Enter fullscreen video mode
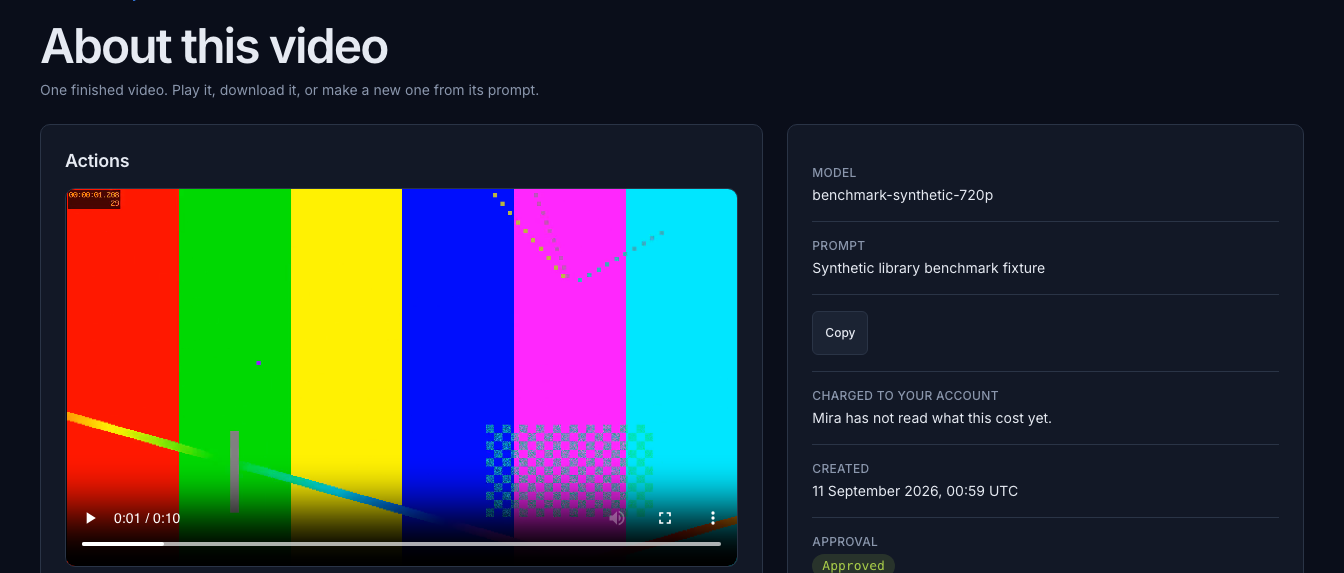 pyautogui.click(x=664, y=518)
